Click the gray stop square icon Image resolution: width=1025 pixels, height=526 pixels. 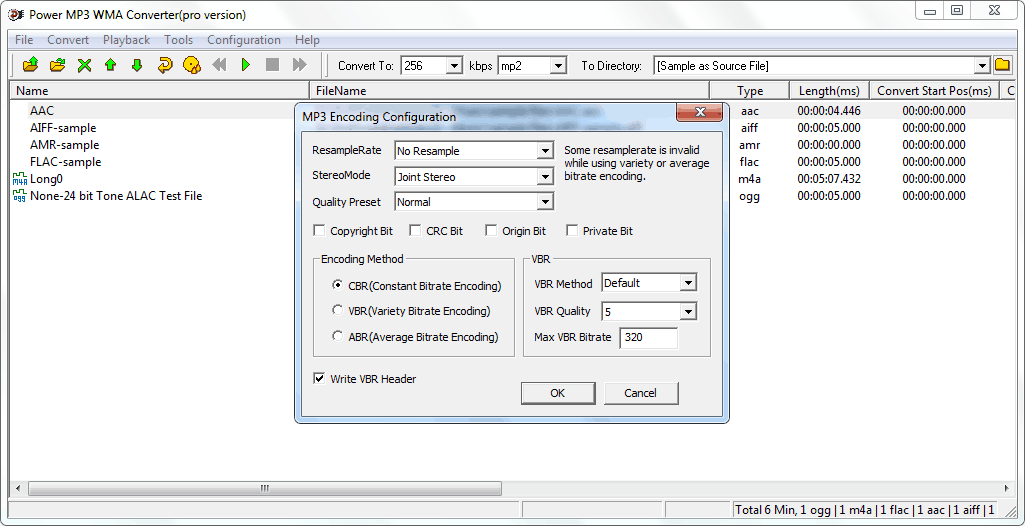pos(273,65)
